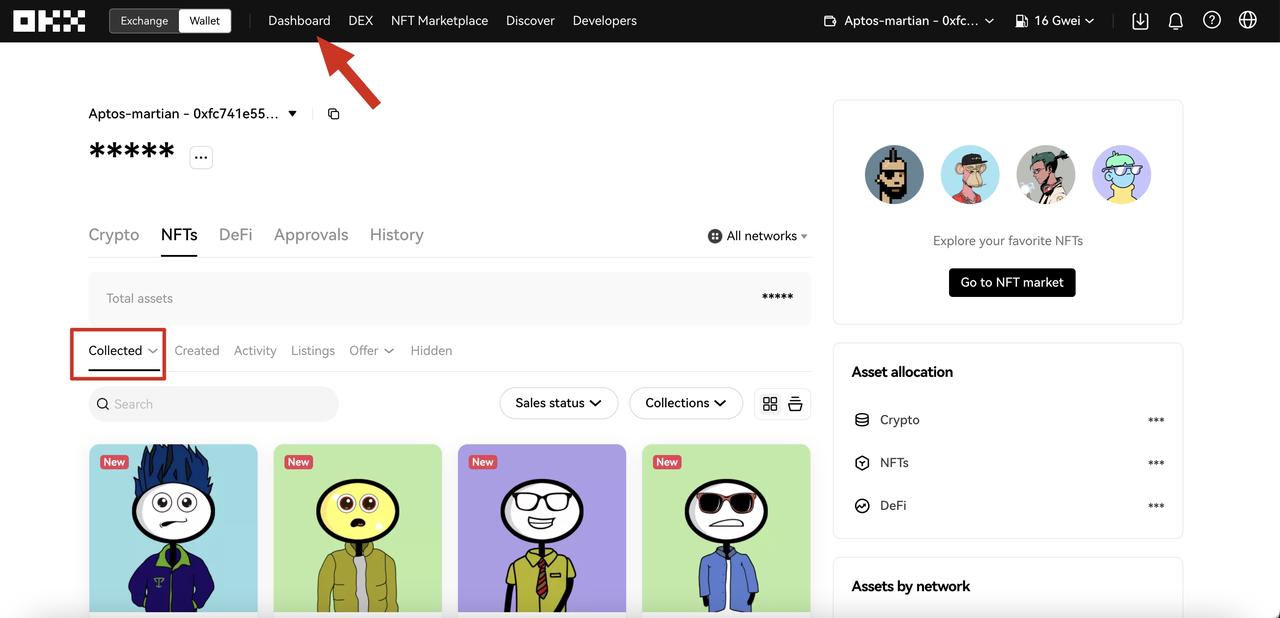The height and width of the screenshot is (618, 1280).
Task: Click the three-dot button beside hidden balance
Action: pyautogui.click(x=201, y=157)
